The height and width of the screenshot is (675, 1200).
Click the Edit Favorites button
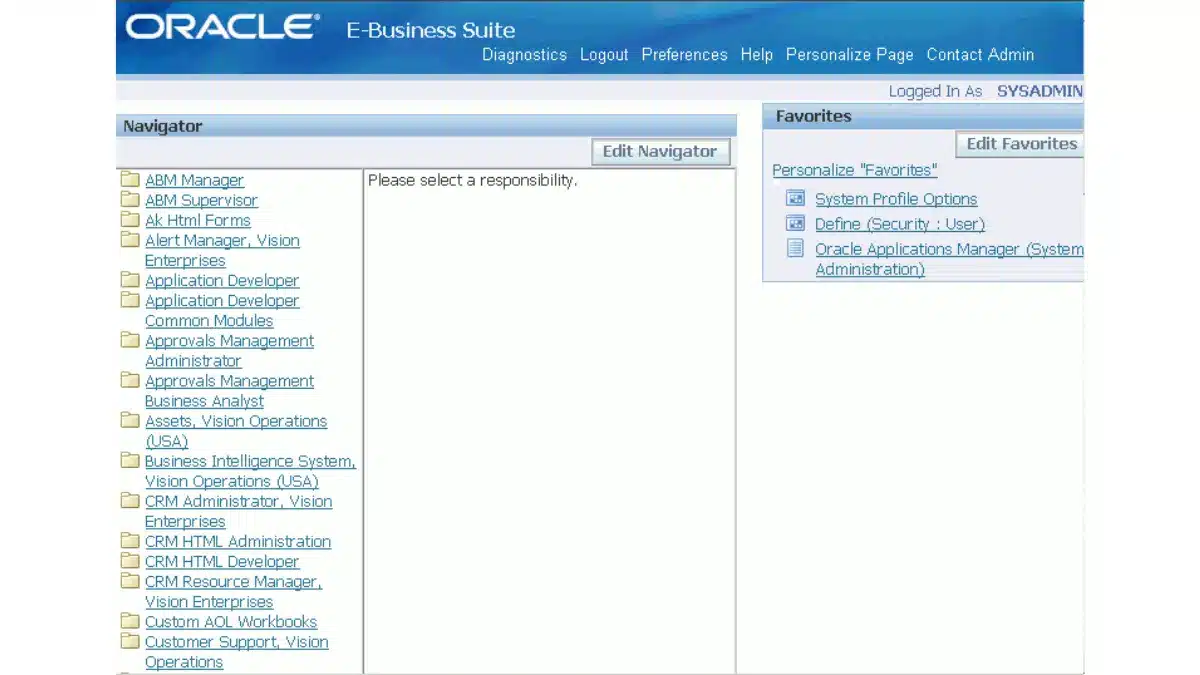click(1021, 144)
